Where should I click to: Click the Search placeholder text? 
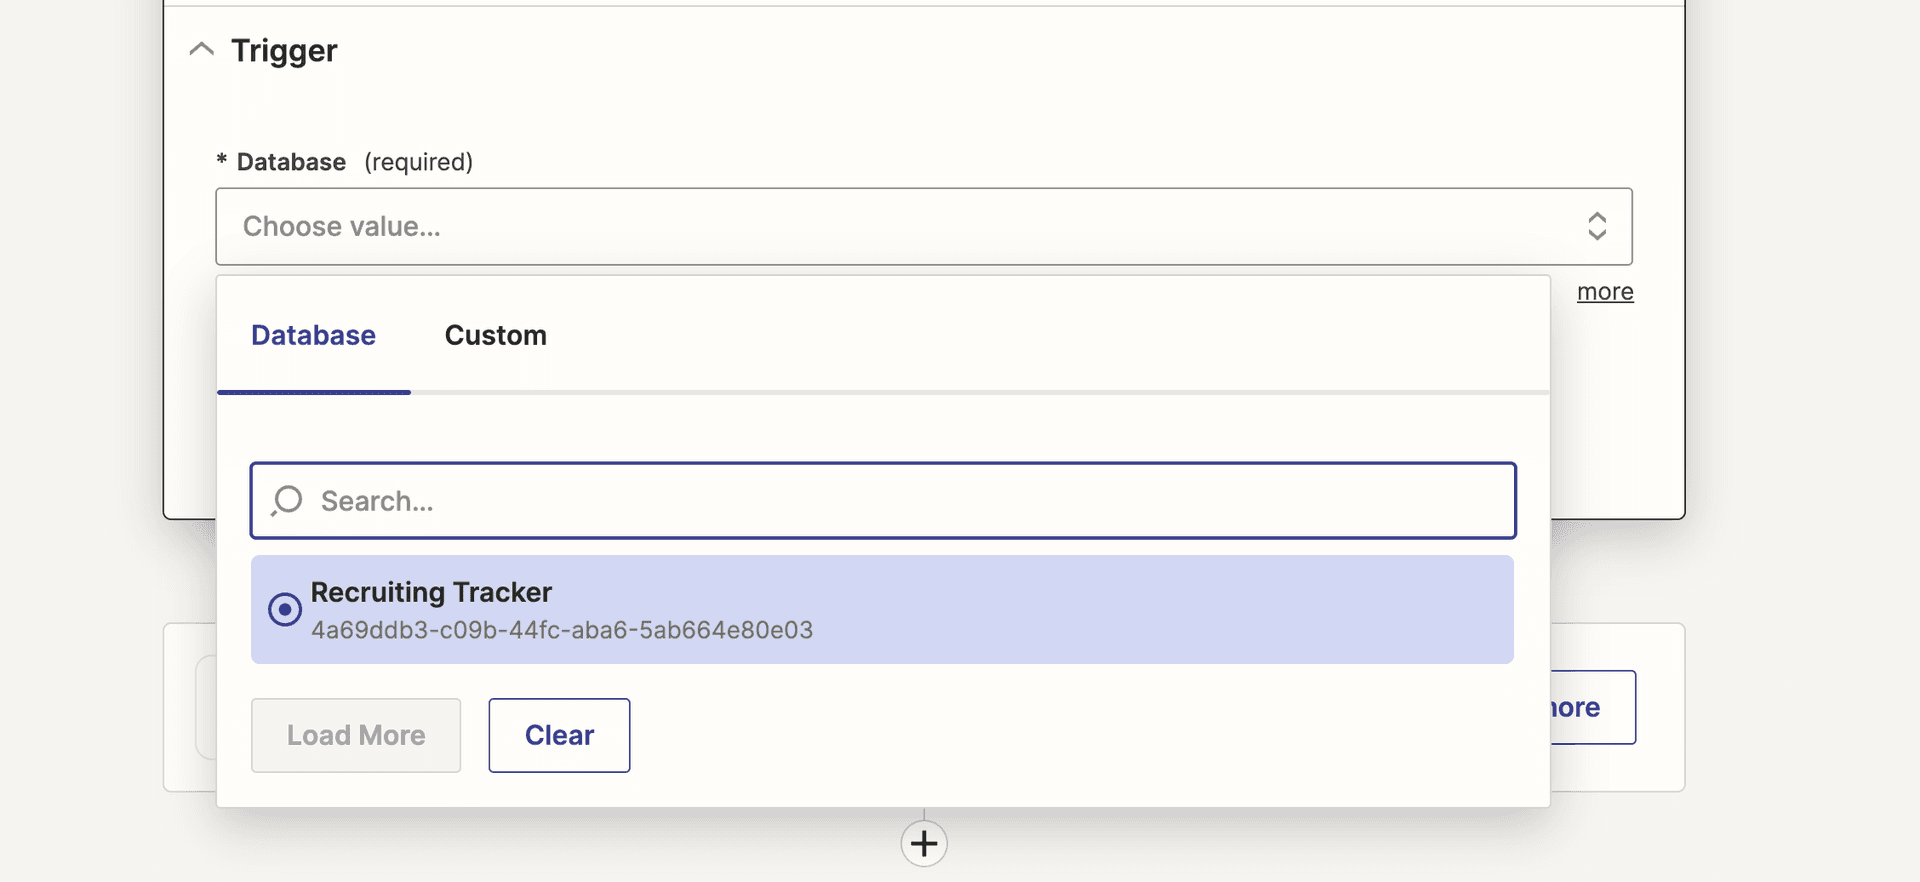[x=377, y=501]
